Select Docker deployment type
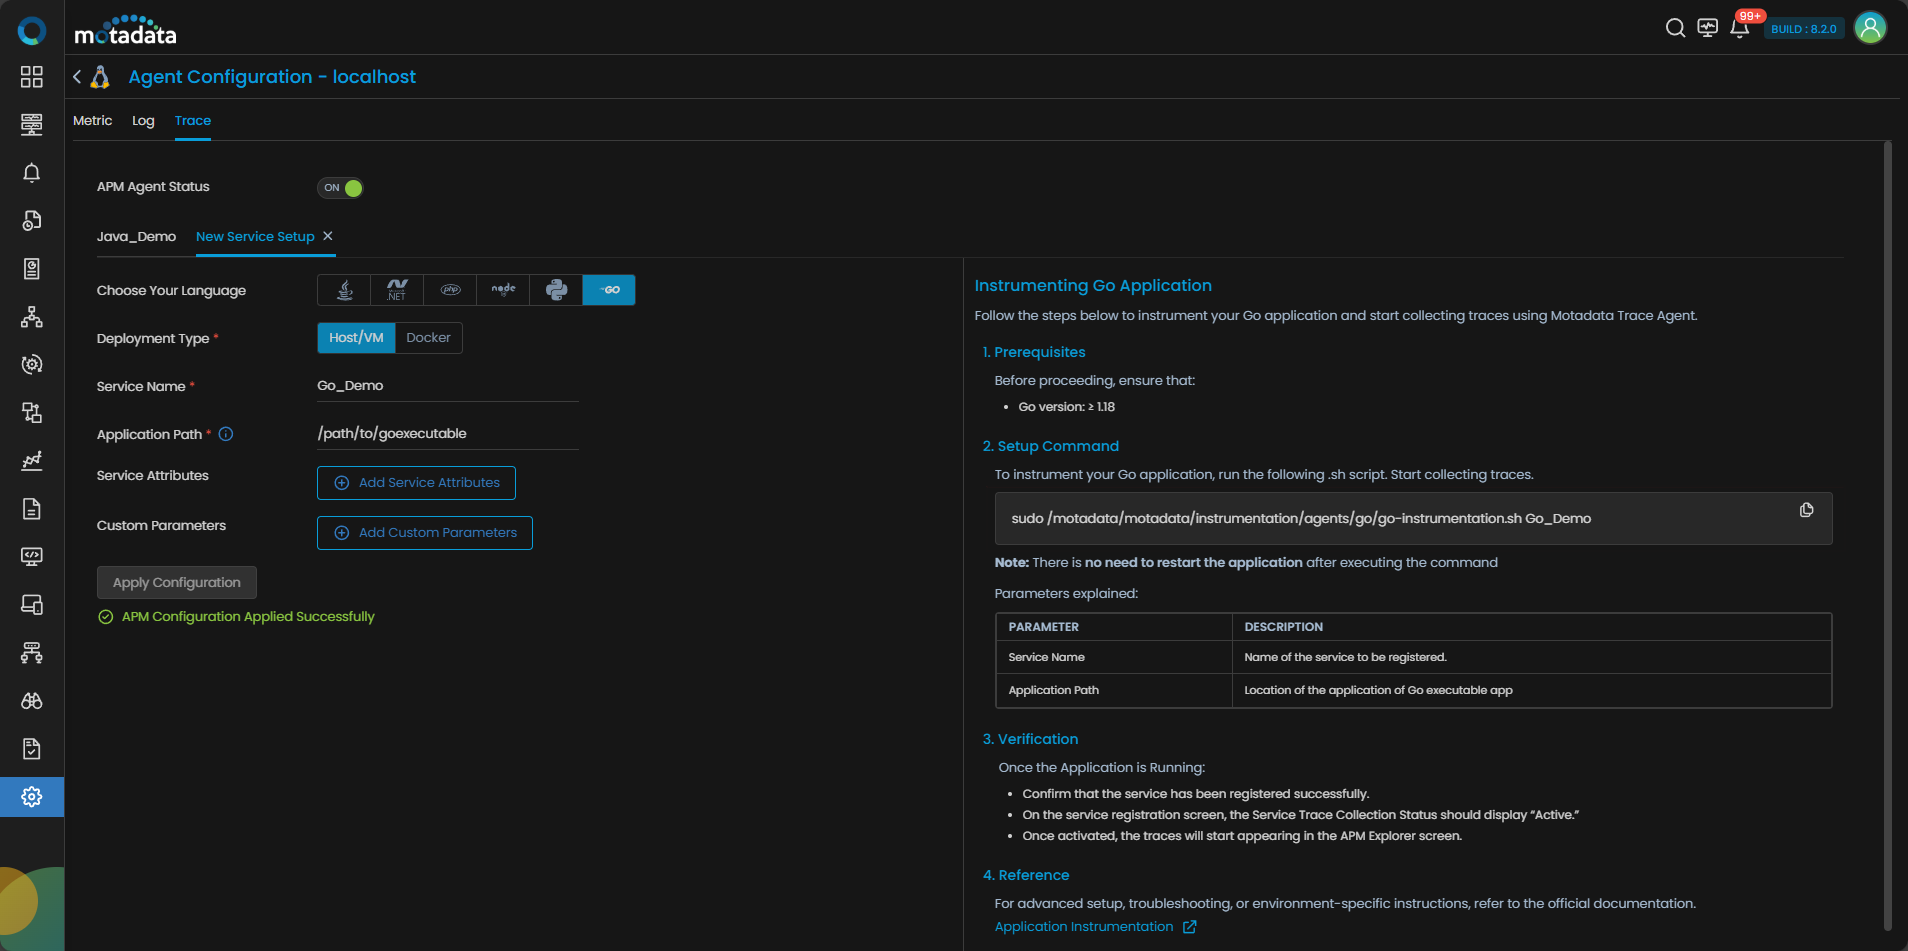 tap(428, 338)
